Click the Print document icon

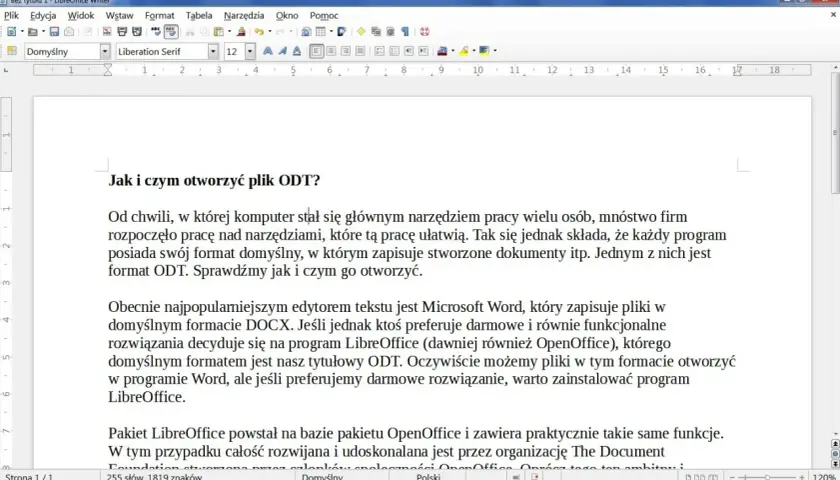point(122,32)
